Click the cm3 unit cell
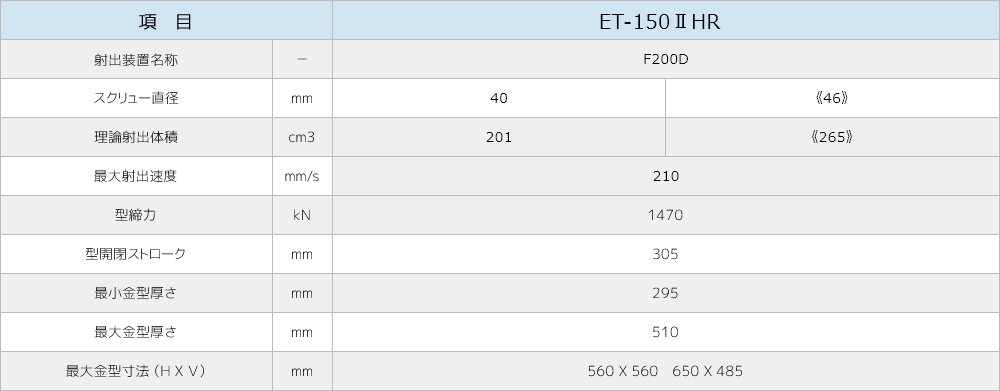Screen dimensions: 1000x391 tap(302, 137)
